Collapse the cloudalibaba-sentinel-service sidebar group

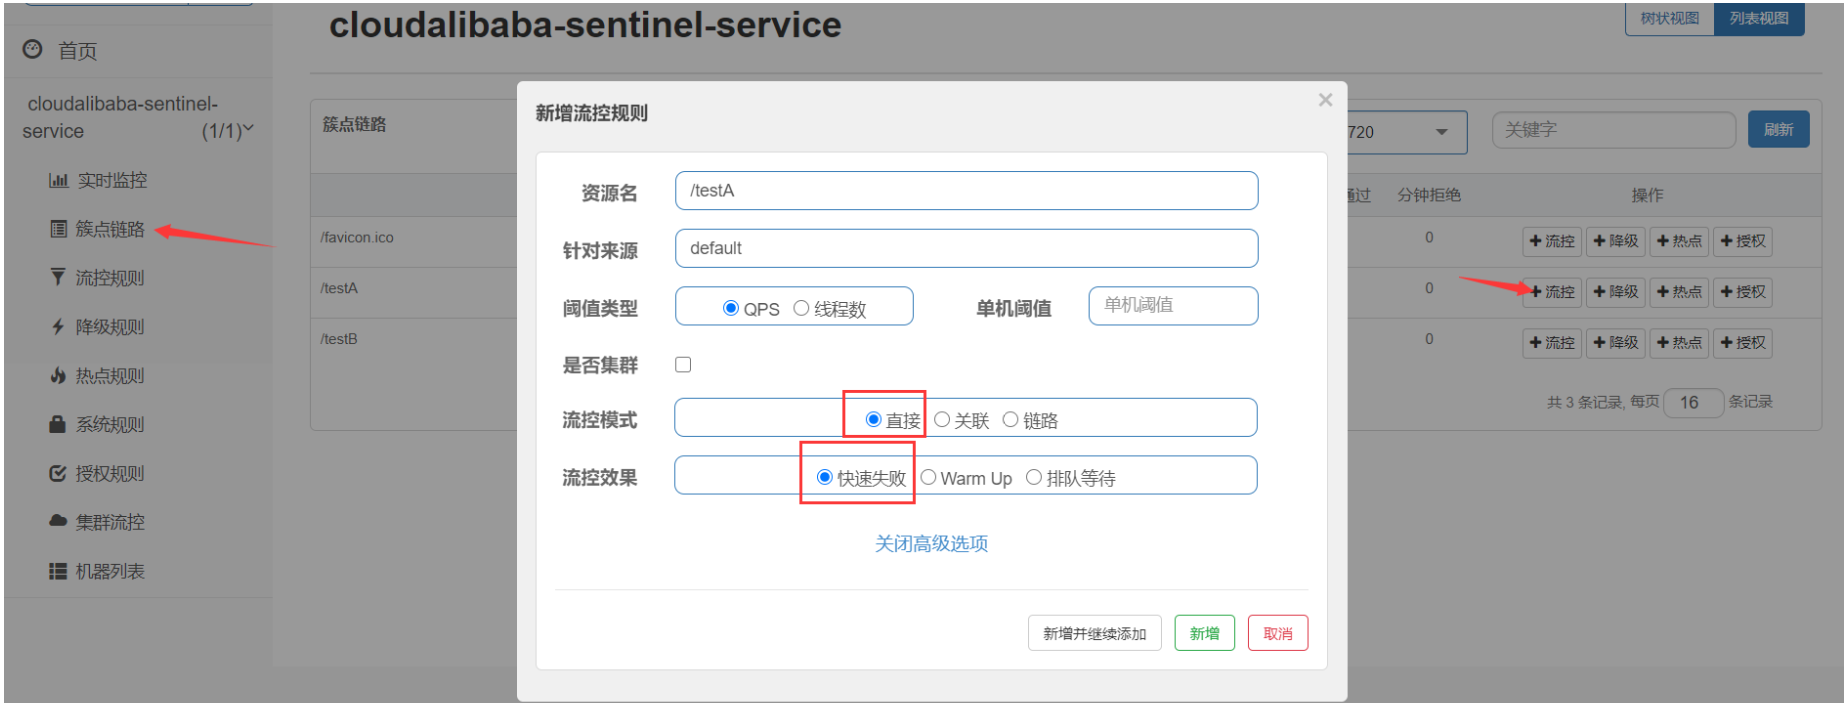coord(248,130)
